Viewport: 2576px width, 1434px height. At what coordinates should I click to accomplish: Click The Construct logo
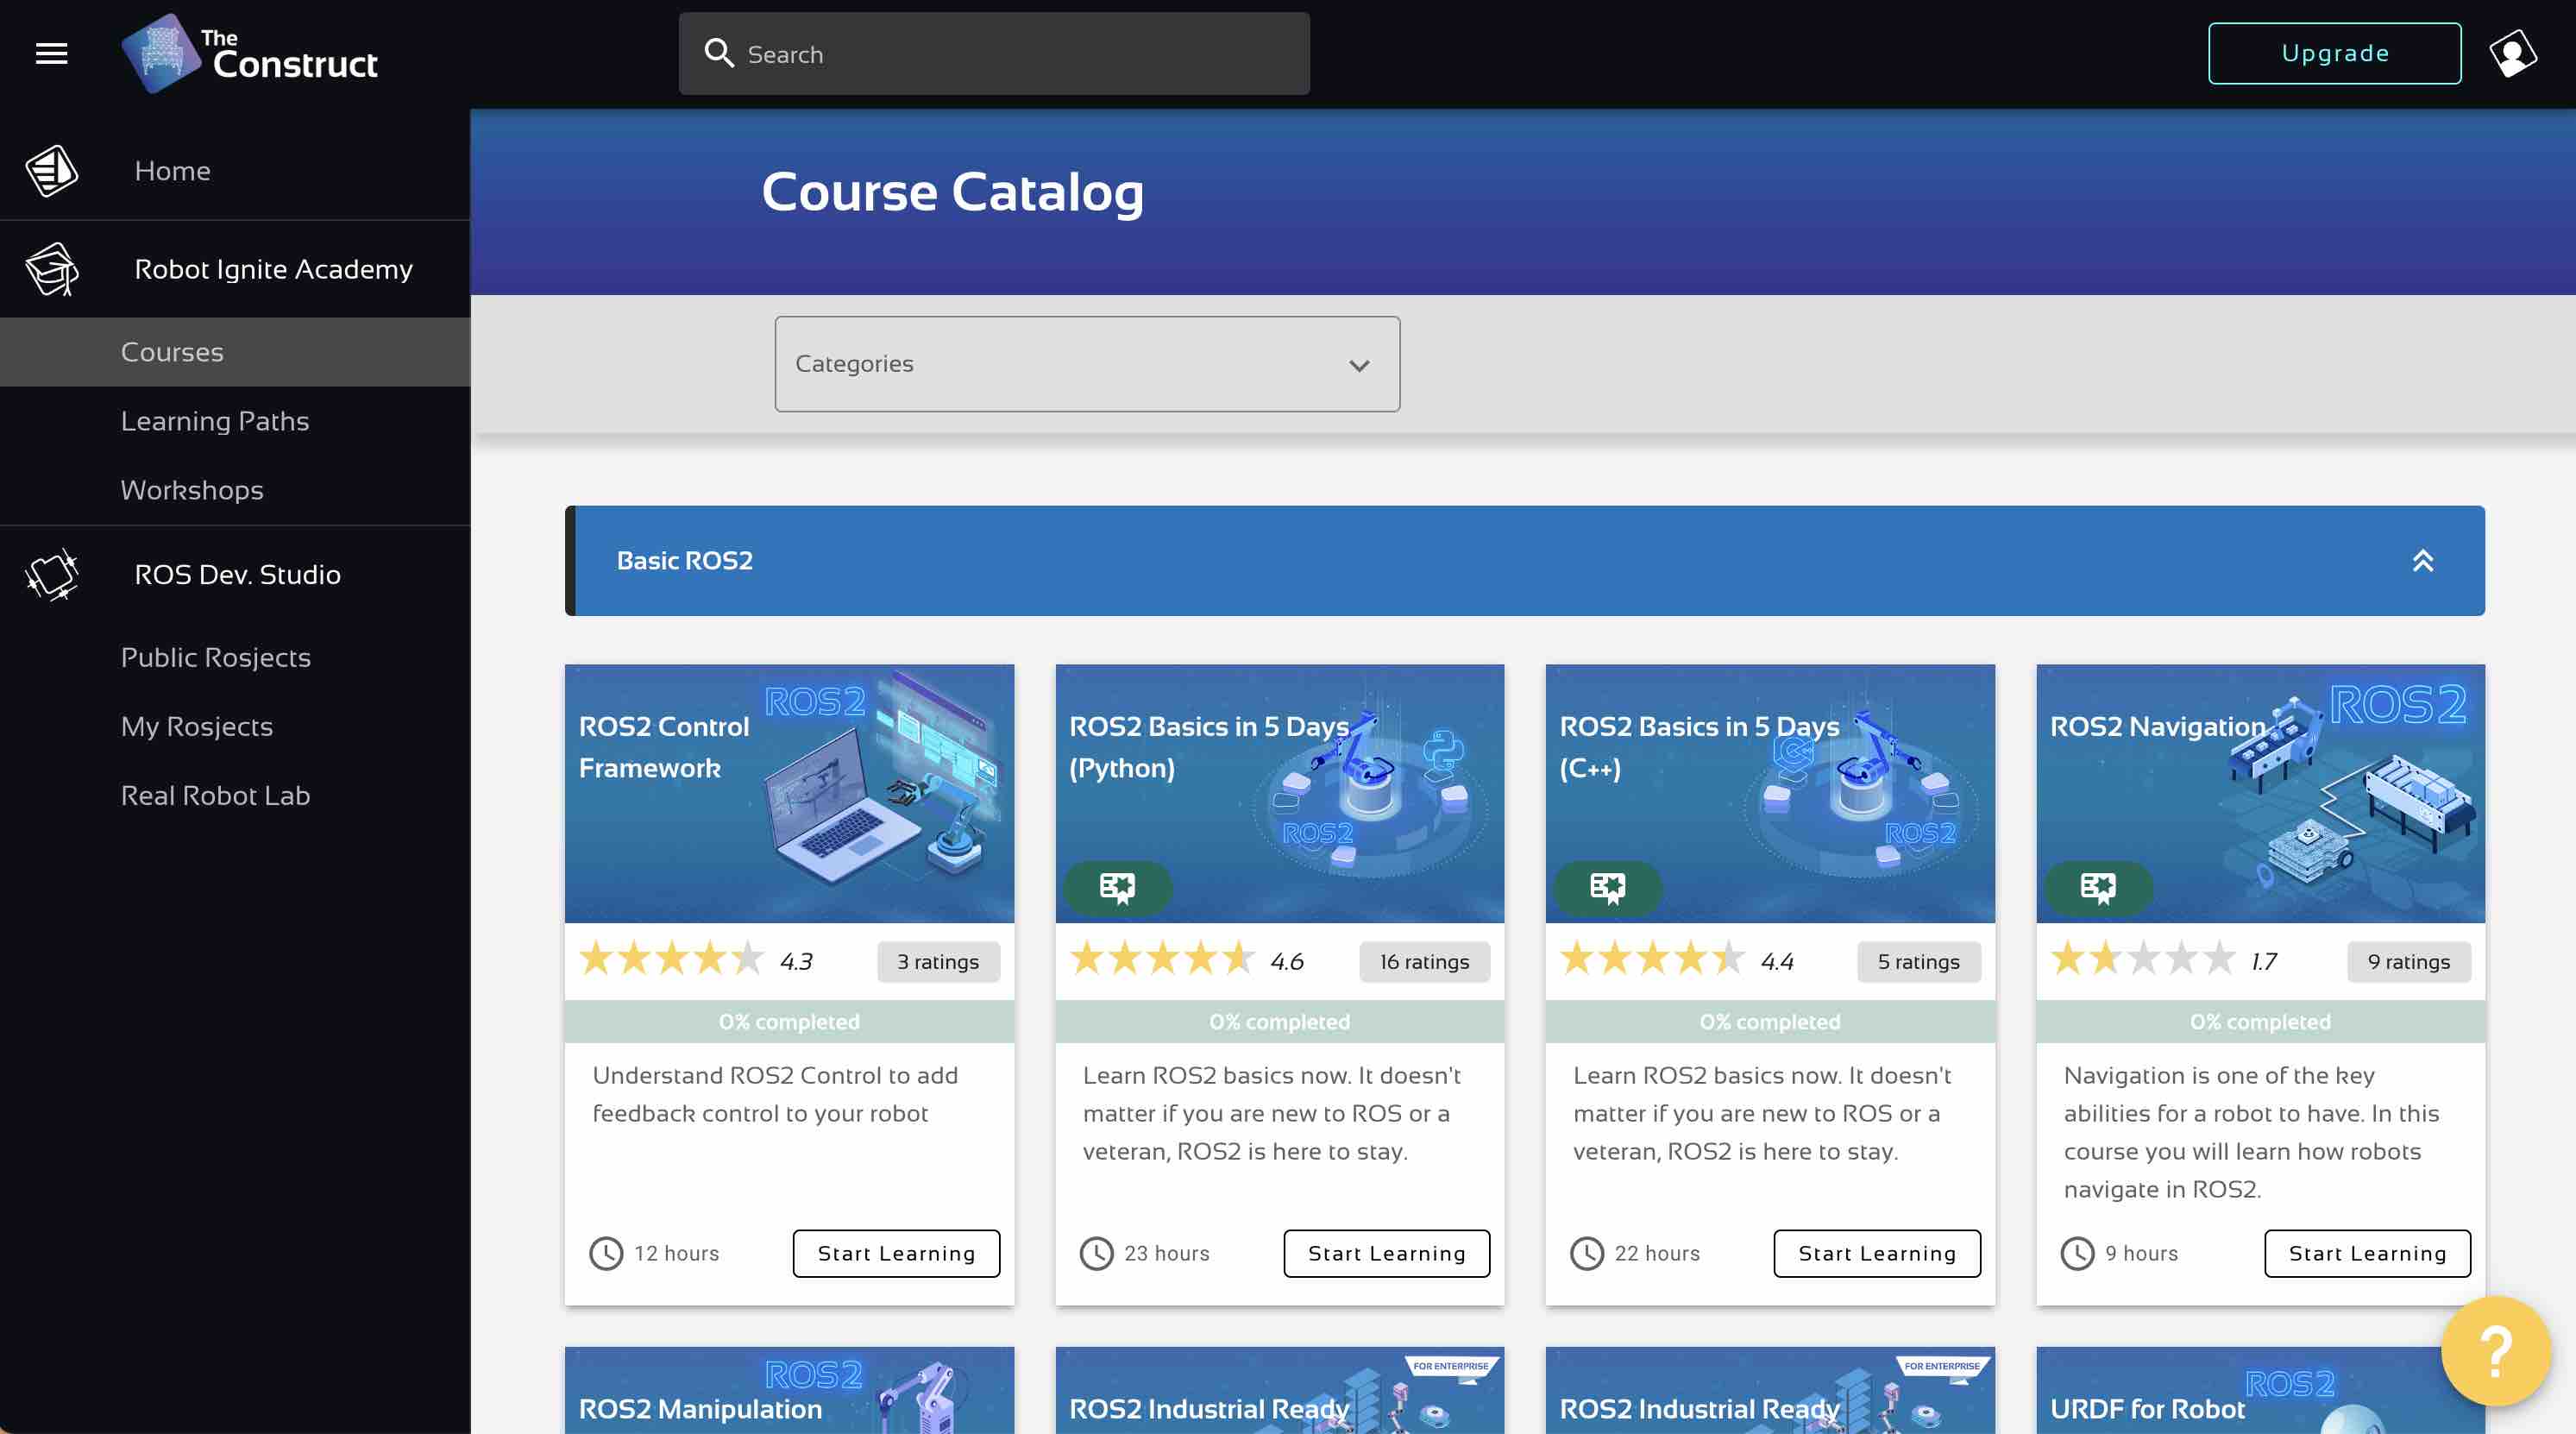point(249,54)
